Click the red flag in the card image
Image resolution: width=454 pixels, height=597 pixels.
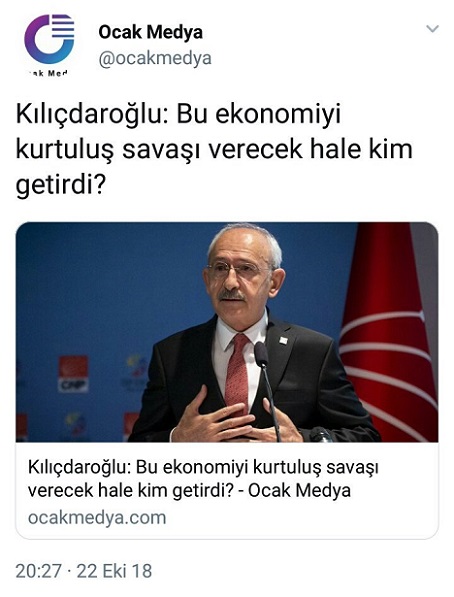388,332
